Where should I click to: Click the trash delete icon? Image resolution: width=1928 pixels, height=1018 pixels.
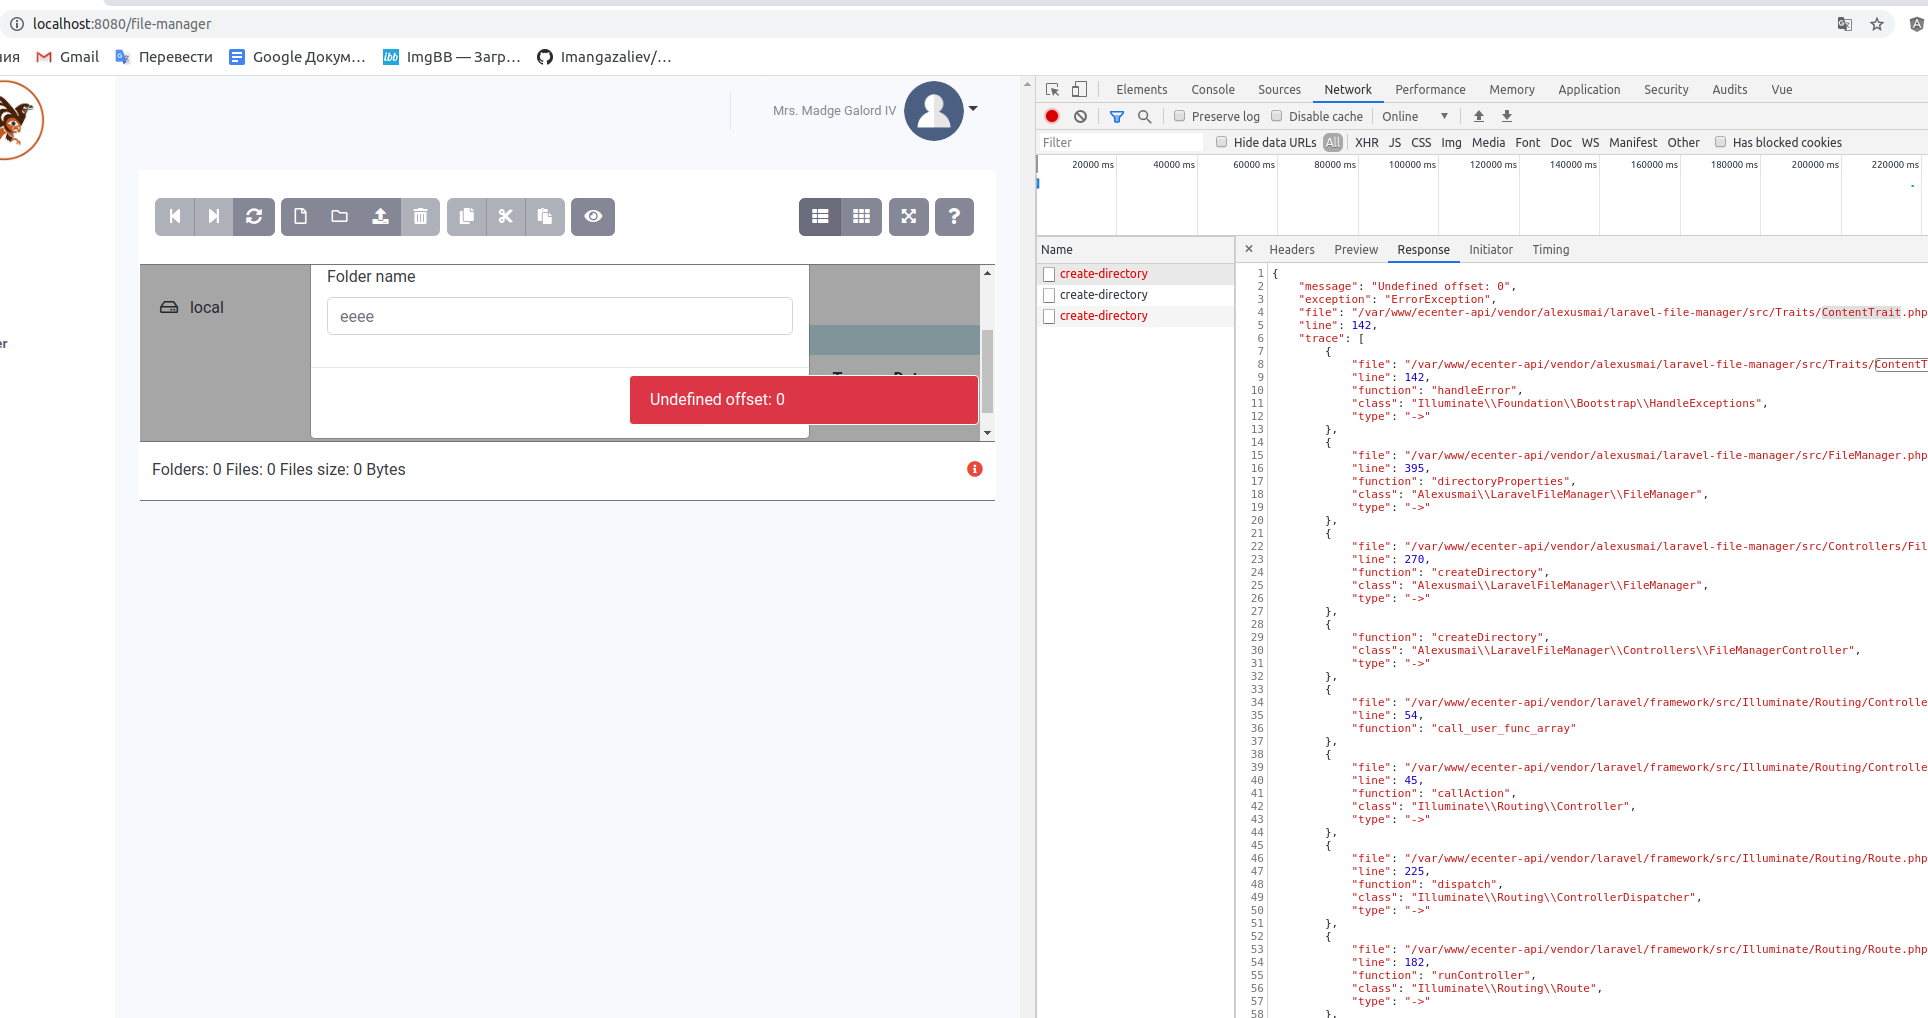(420, 216)
